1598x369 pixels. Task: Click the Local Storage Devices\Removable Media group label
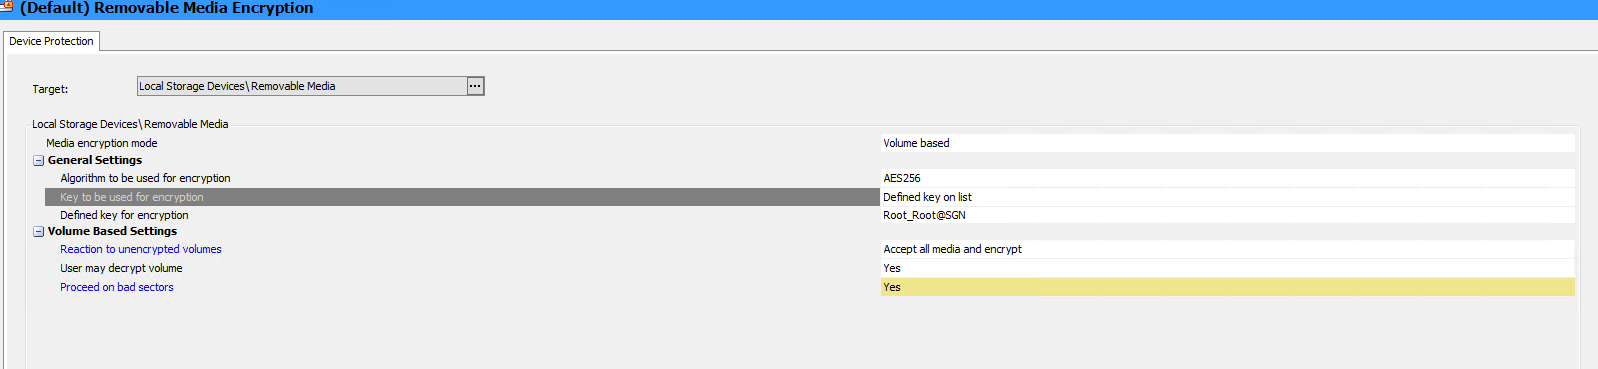(x=130, y=124)
